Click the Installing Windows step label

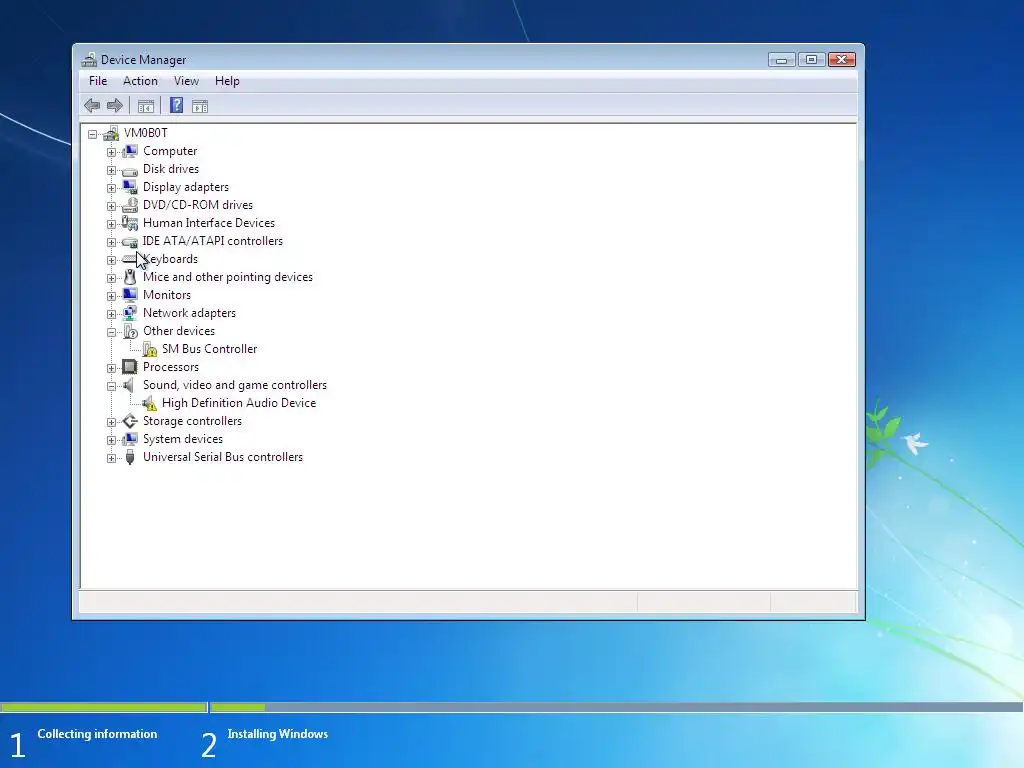coord(278,734)
